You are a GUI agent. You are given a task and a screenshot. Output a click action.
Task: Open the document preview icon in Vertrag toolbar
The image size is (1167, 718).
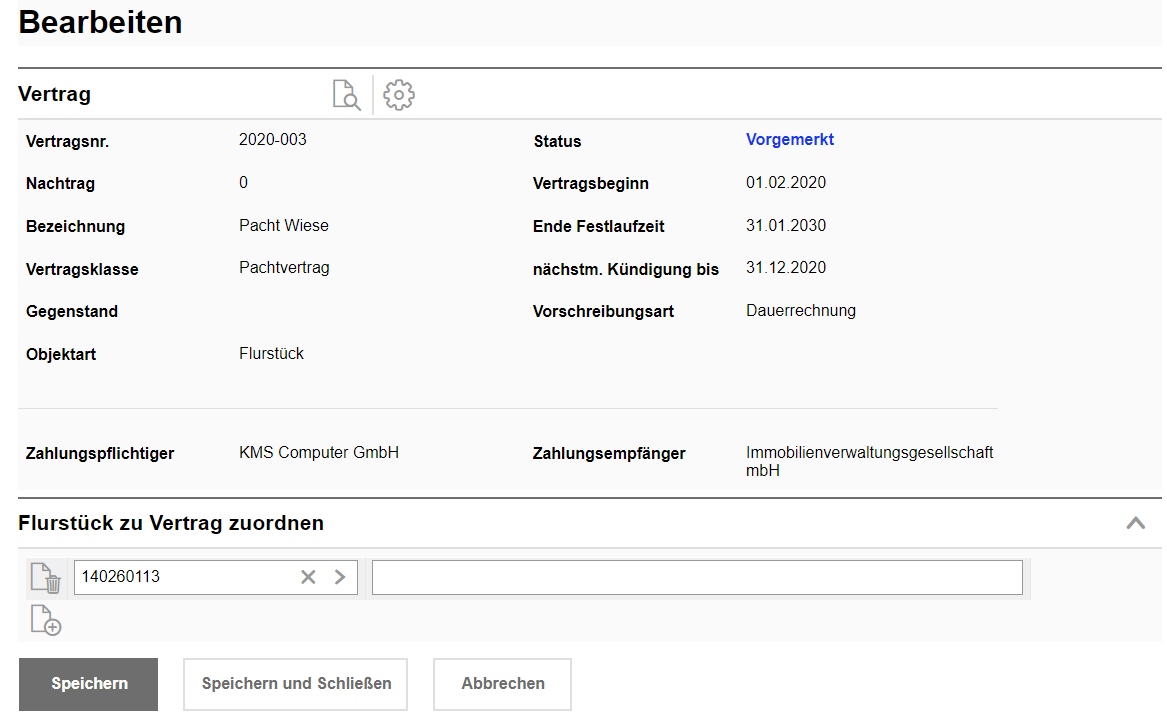345,95
